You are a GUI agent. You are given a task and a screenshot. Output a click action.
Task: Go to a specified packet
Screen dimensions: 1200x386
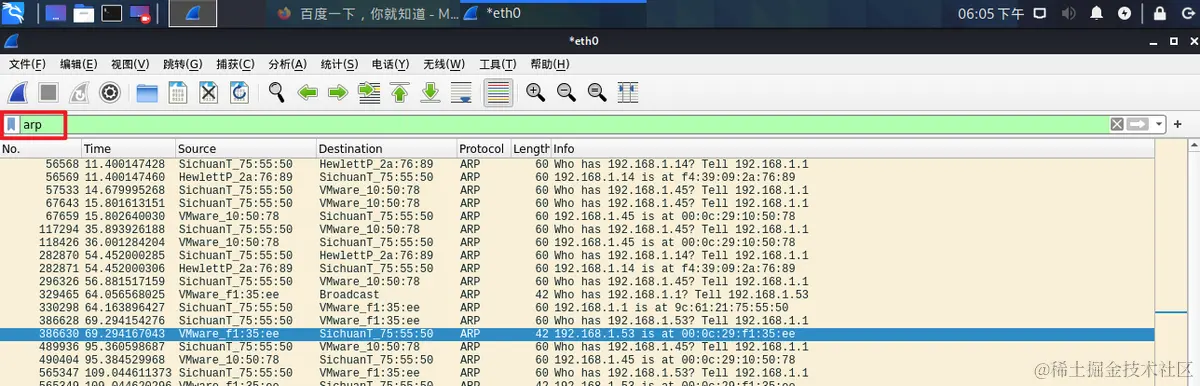(369, 93)
